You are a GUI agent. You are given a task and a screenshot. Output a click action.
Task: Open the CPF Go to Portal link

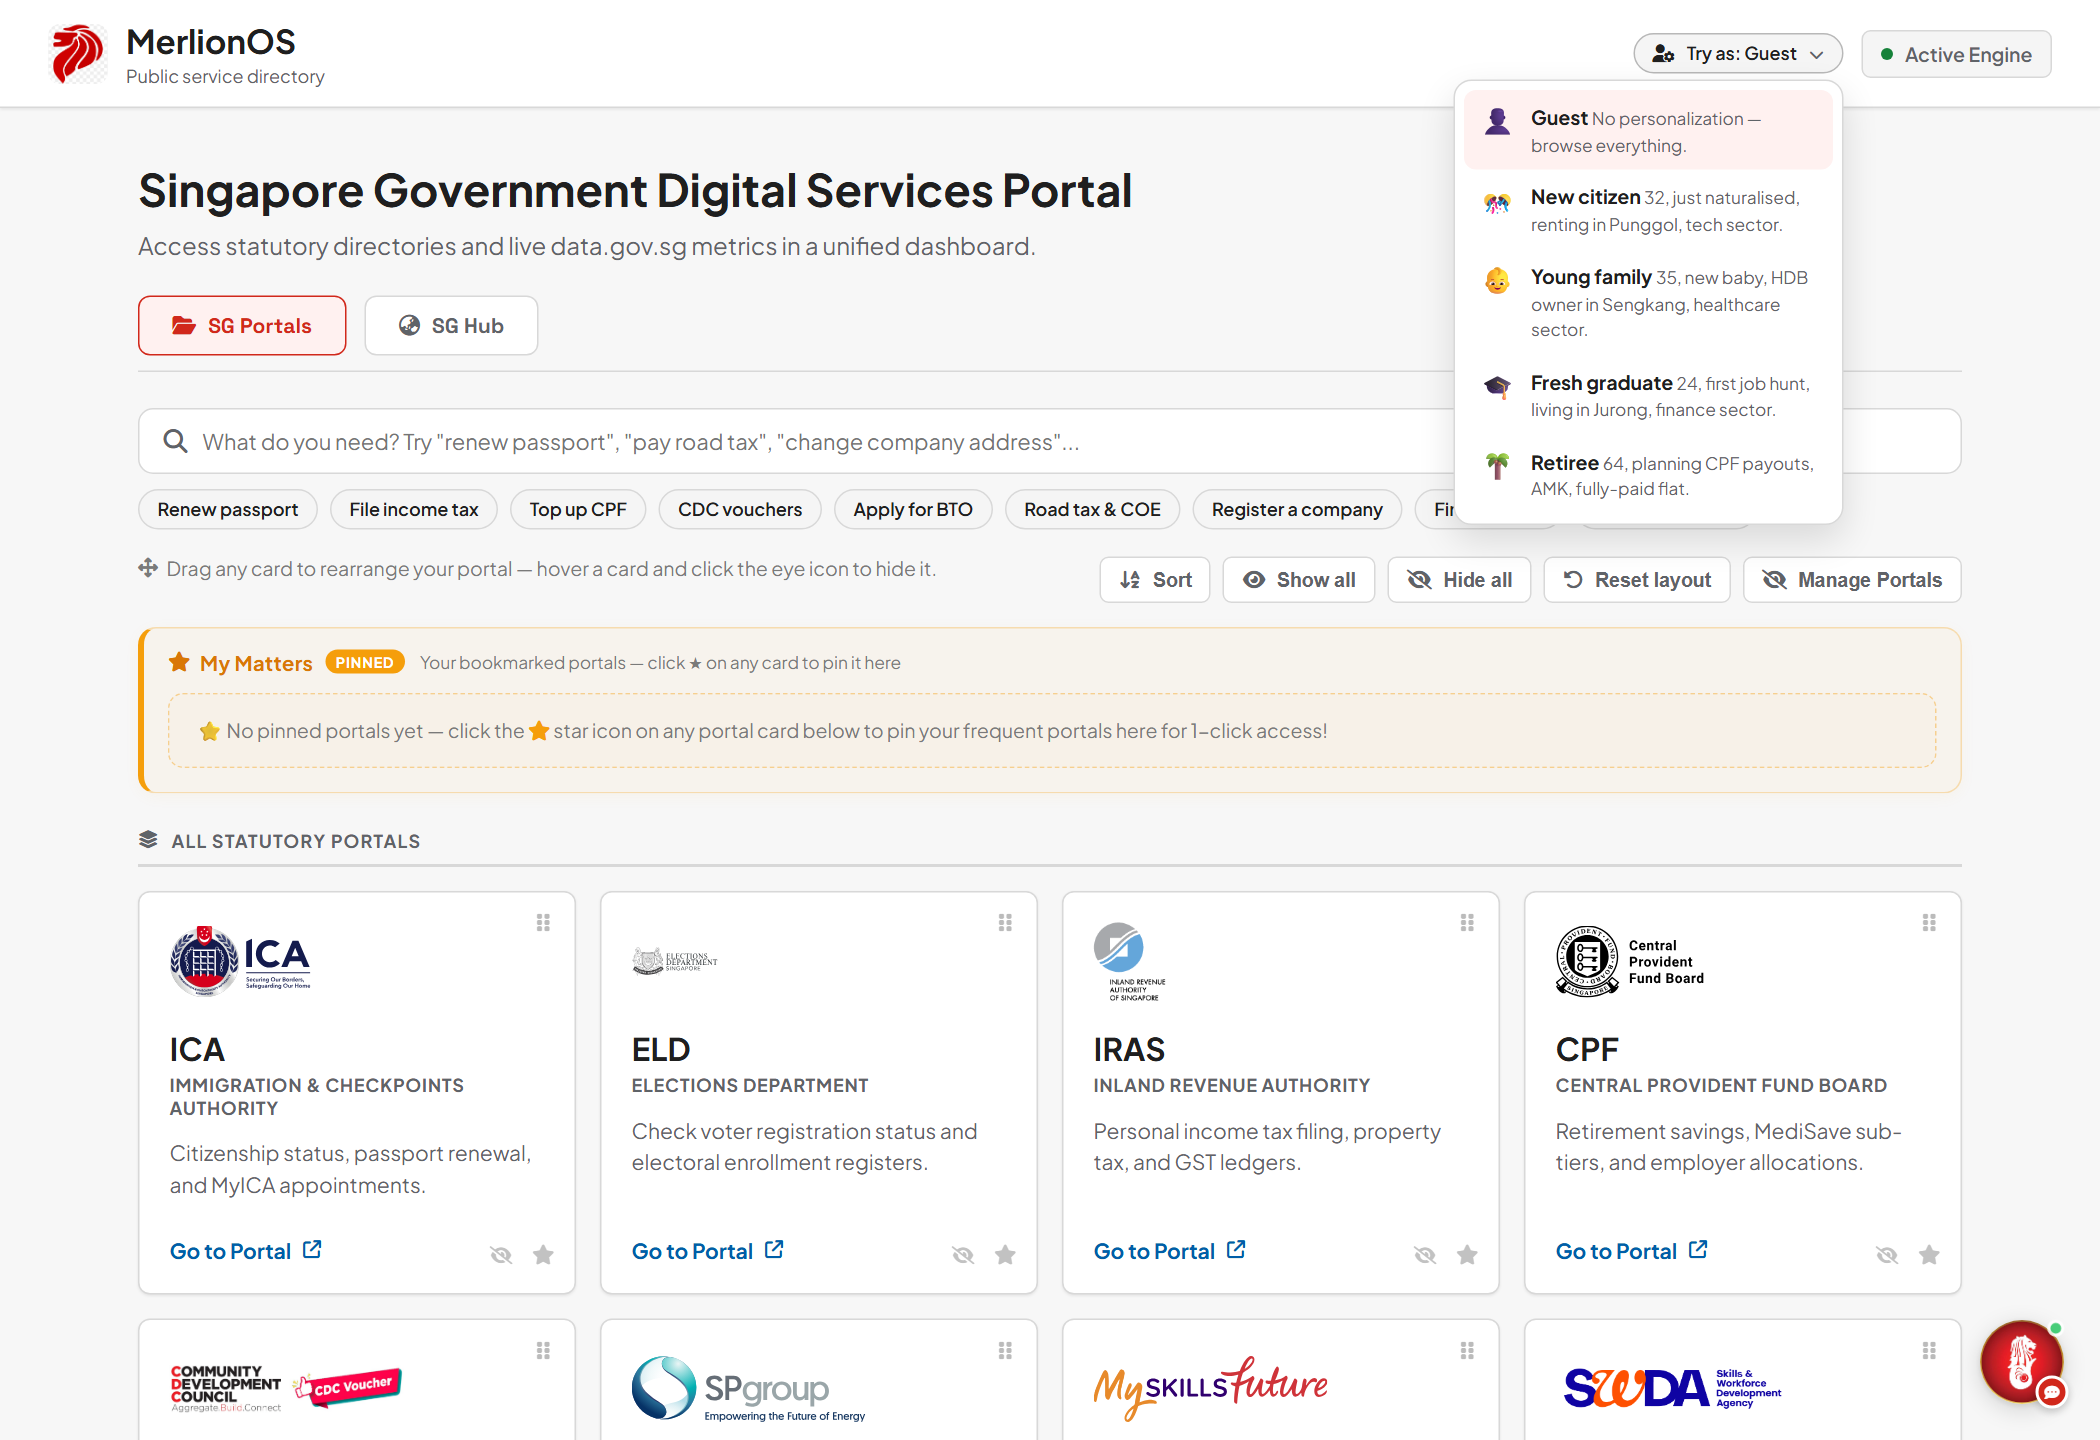click(x=1632, y=1251)
